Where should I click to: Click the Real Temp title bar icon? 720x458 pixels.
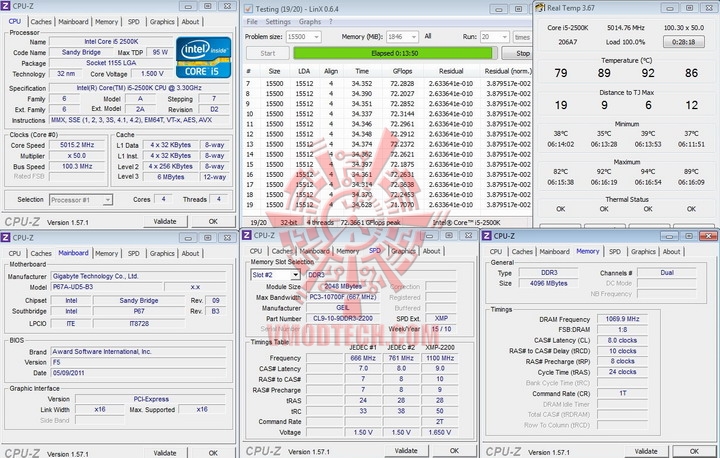pyautogui.click(x=540, y=8)
